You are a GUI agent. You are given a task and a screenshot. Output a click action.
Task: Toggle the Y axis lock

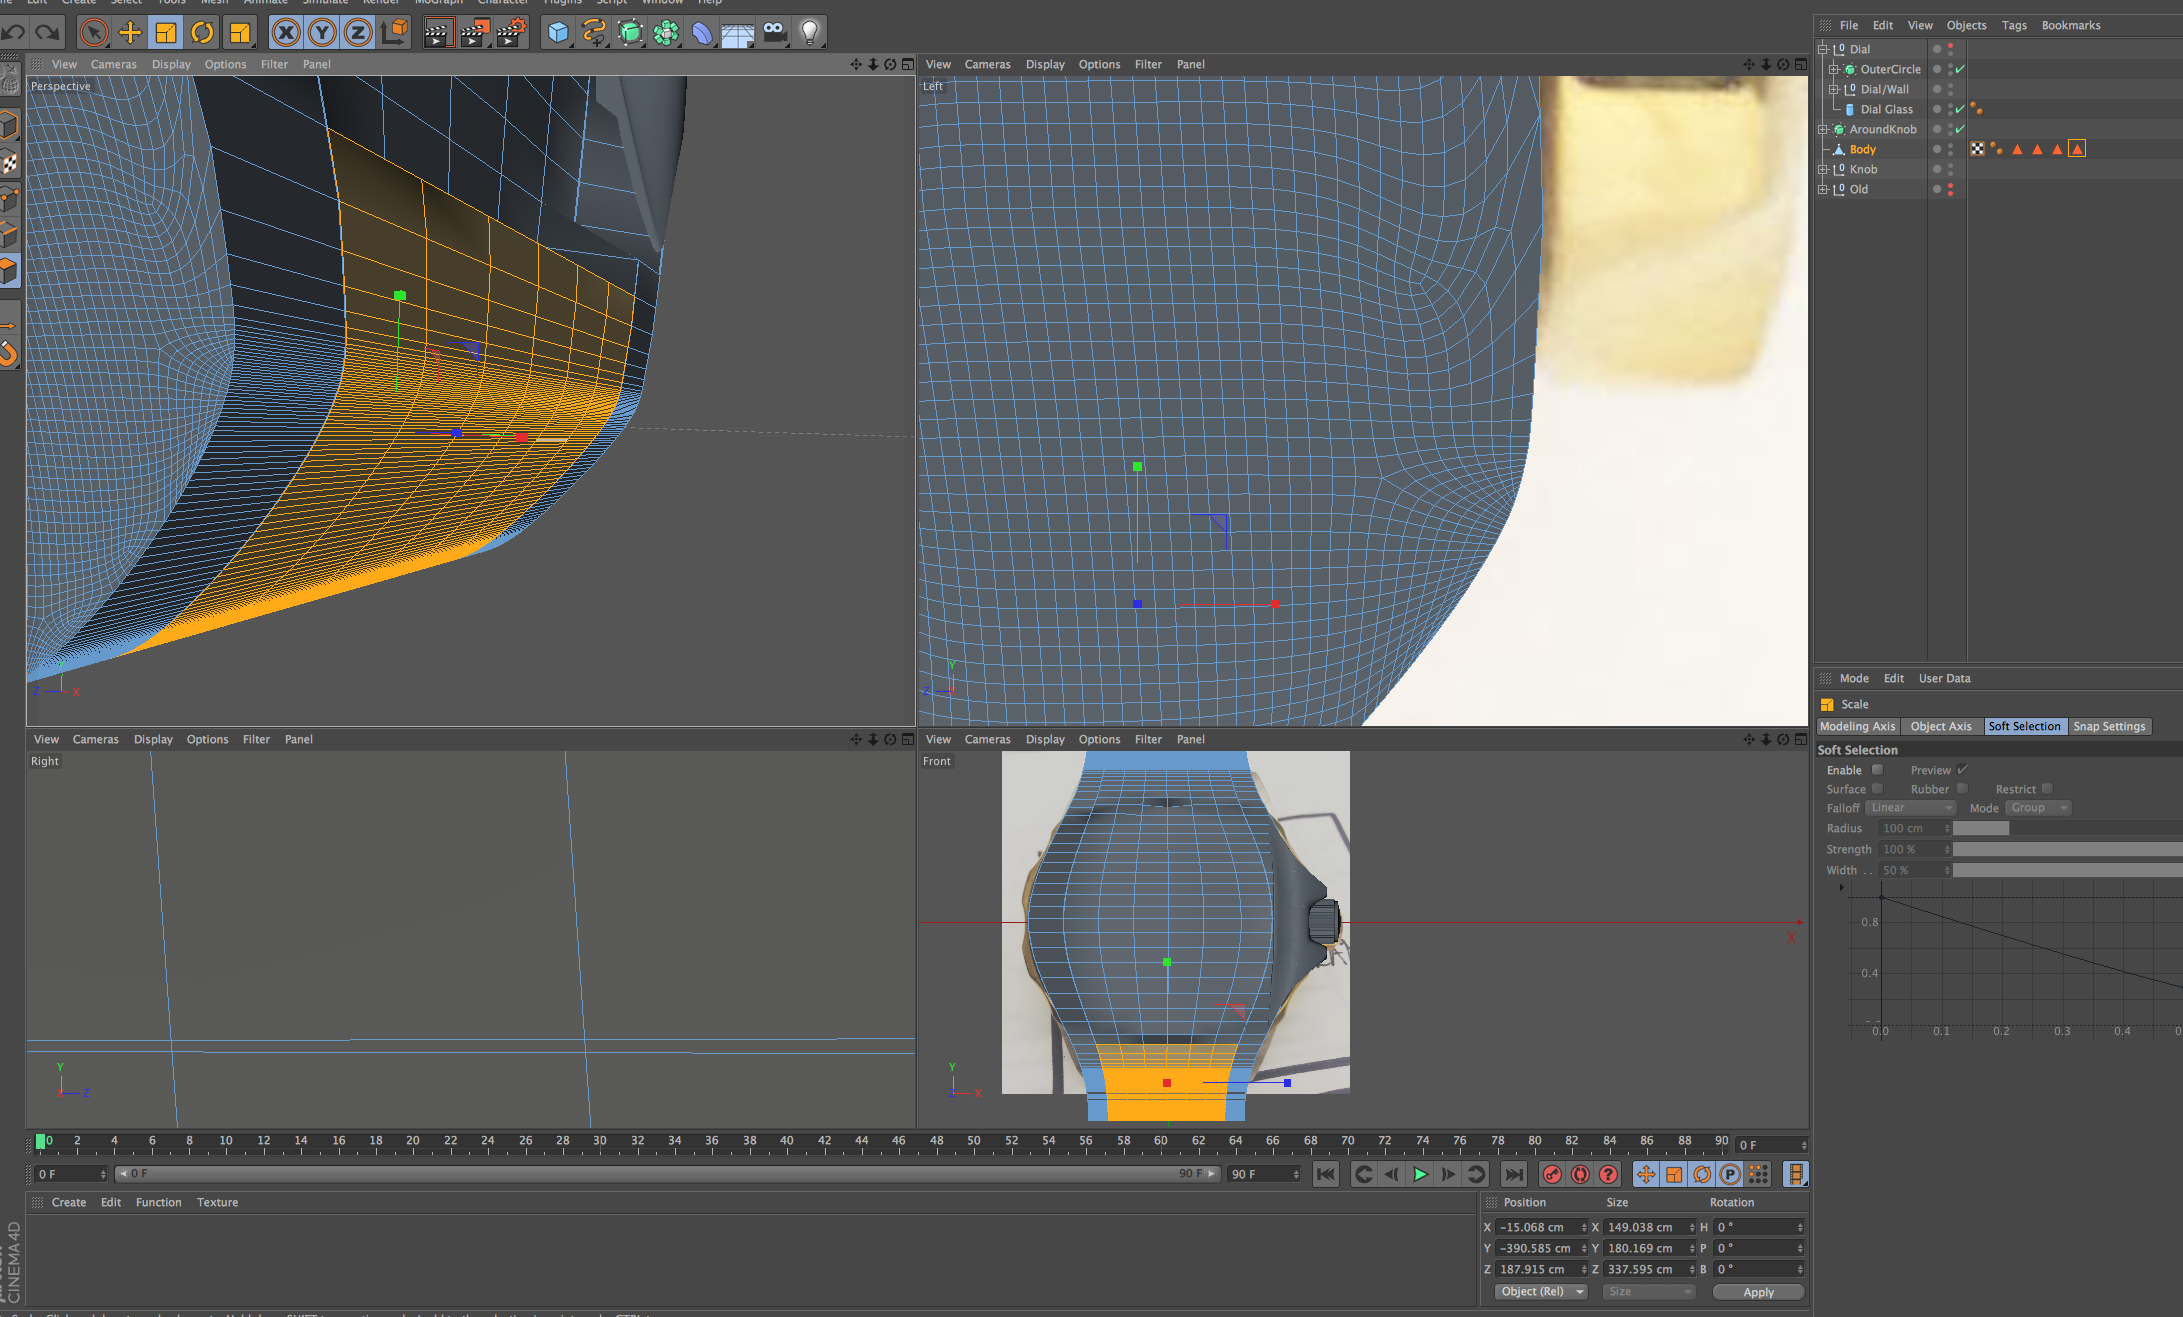point(322,33)
